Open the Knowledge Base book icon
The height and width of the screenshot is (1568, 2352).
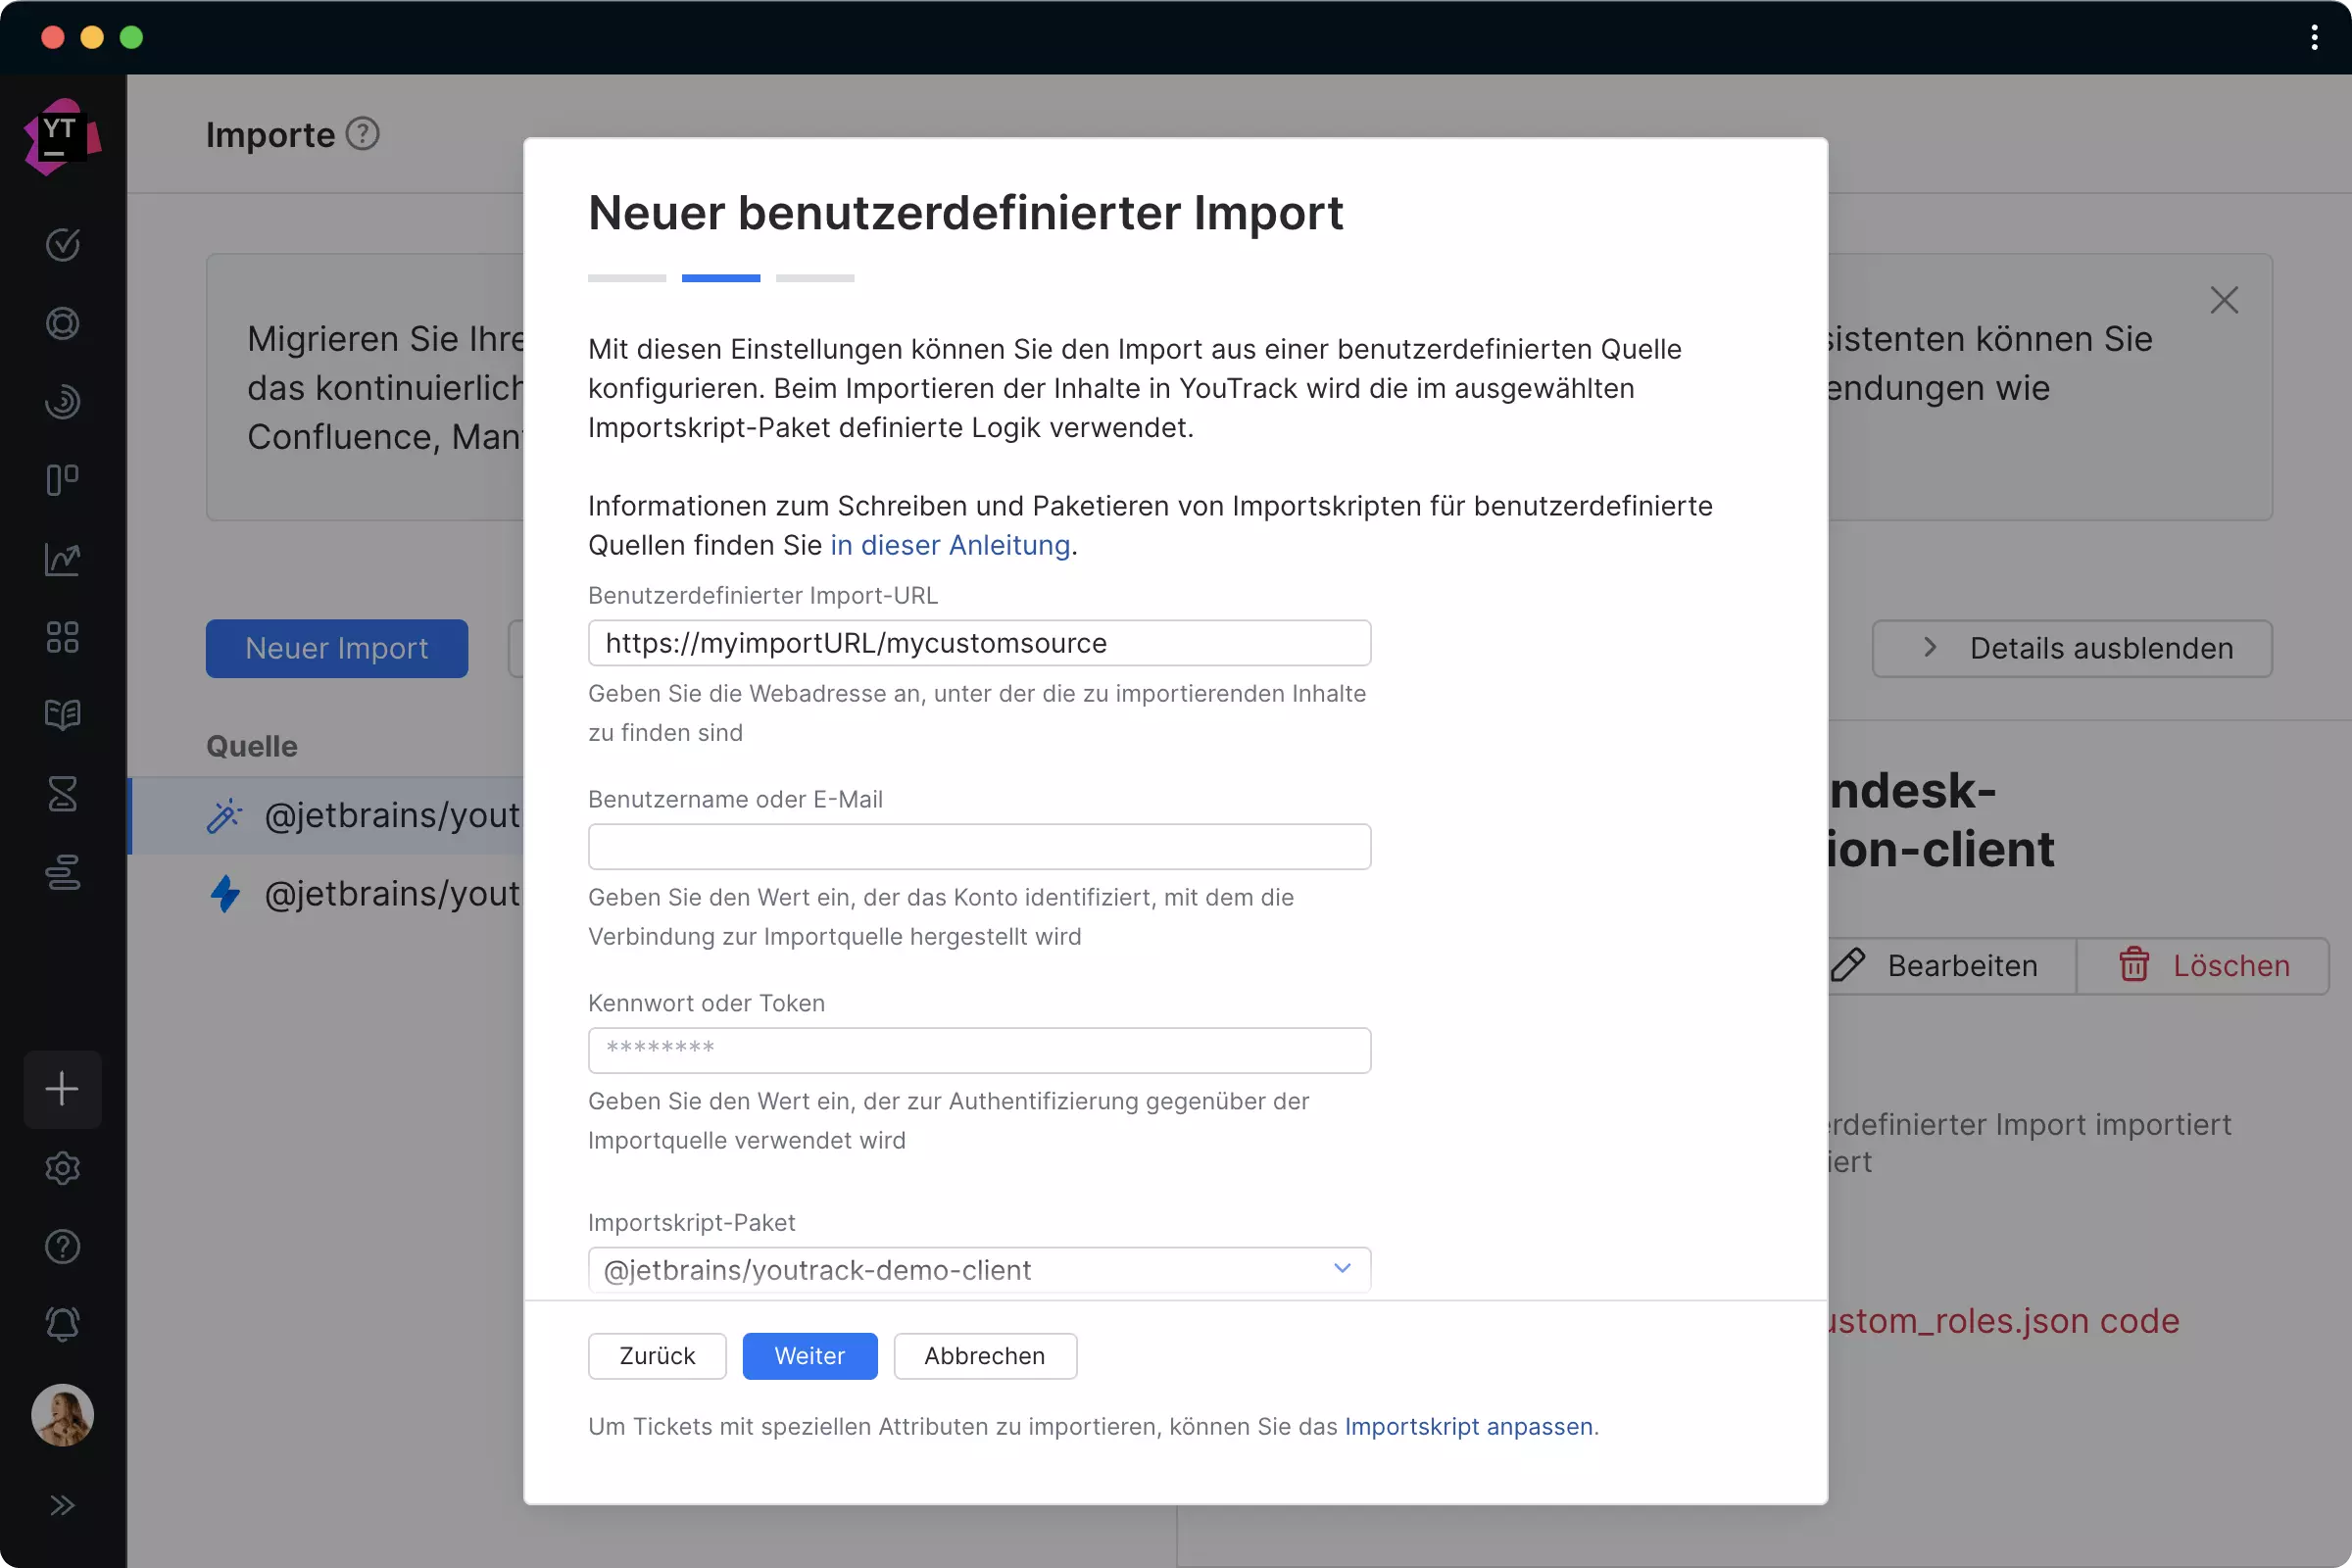62,715
